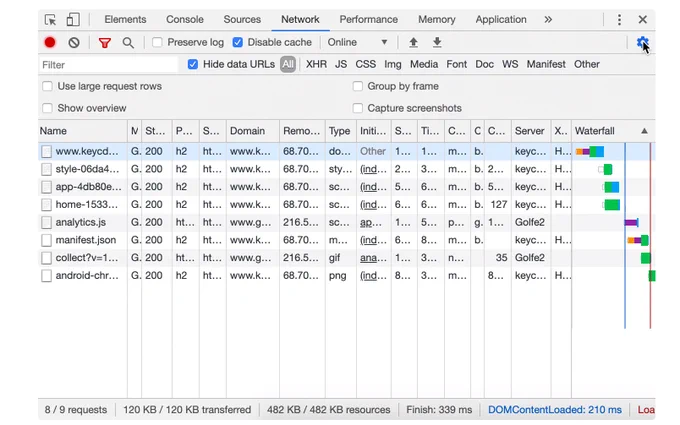Screen dimensions: 680x425
Task: Click waterfall bar of analytics.js request
Action: [x=631, y=222]
